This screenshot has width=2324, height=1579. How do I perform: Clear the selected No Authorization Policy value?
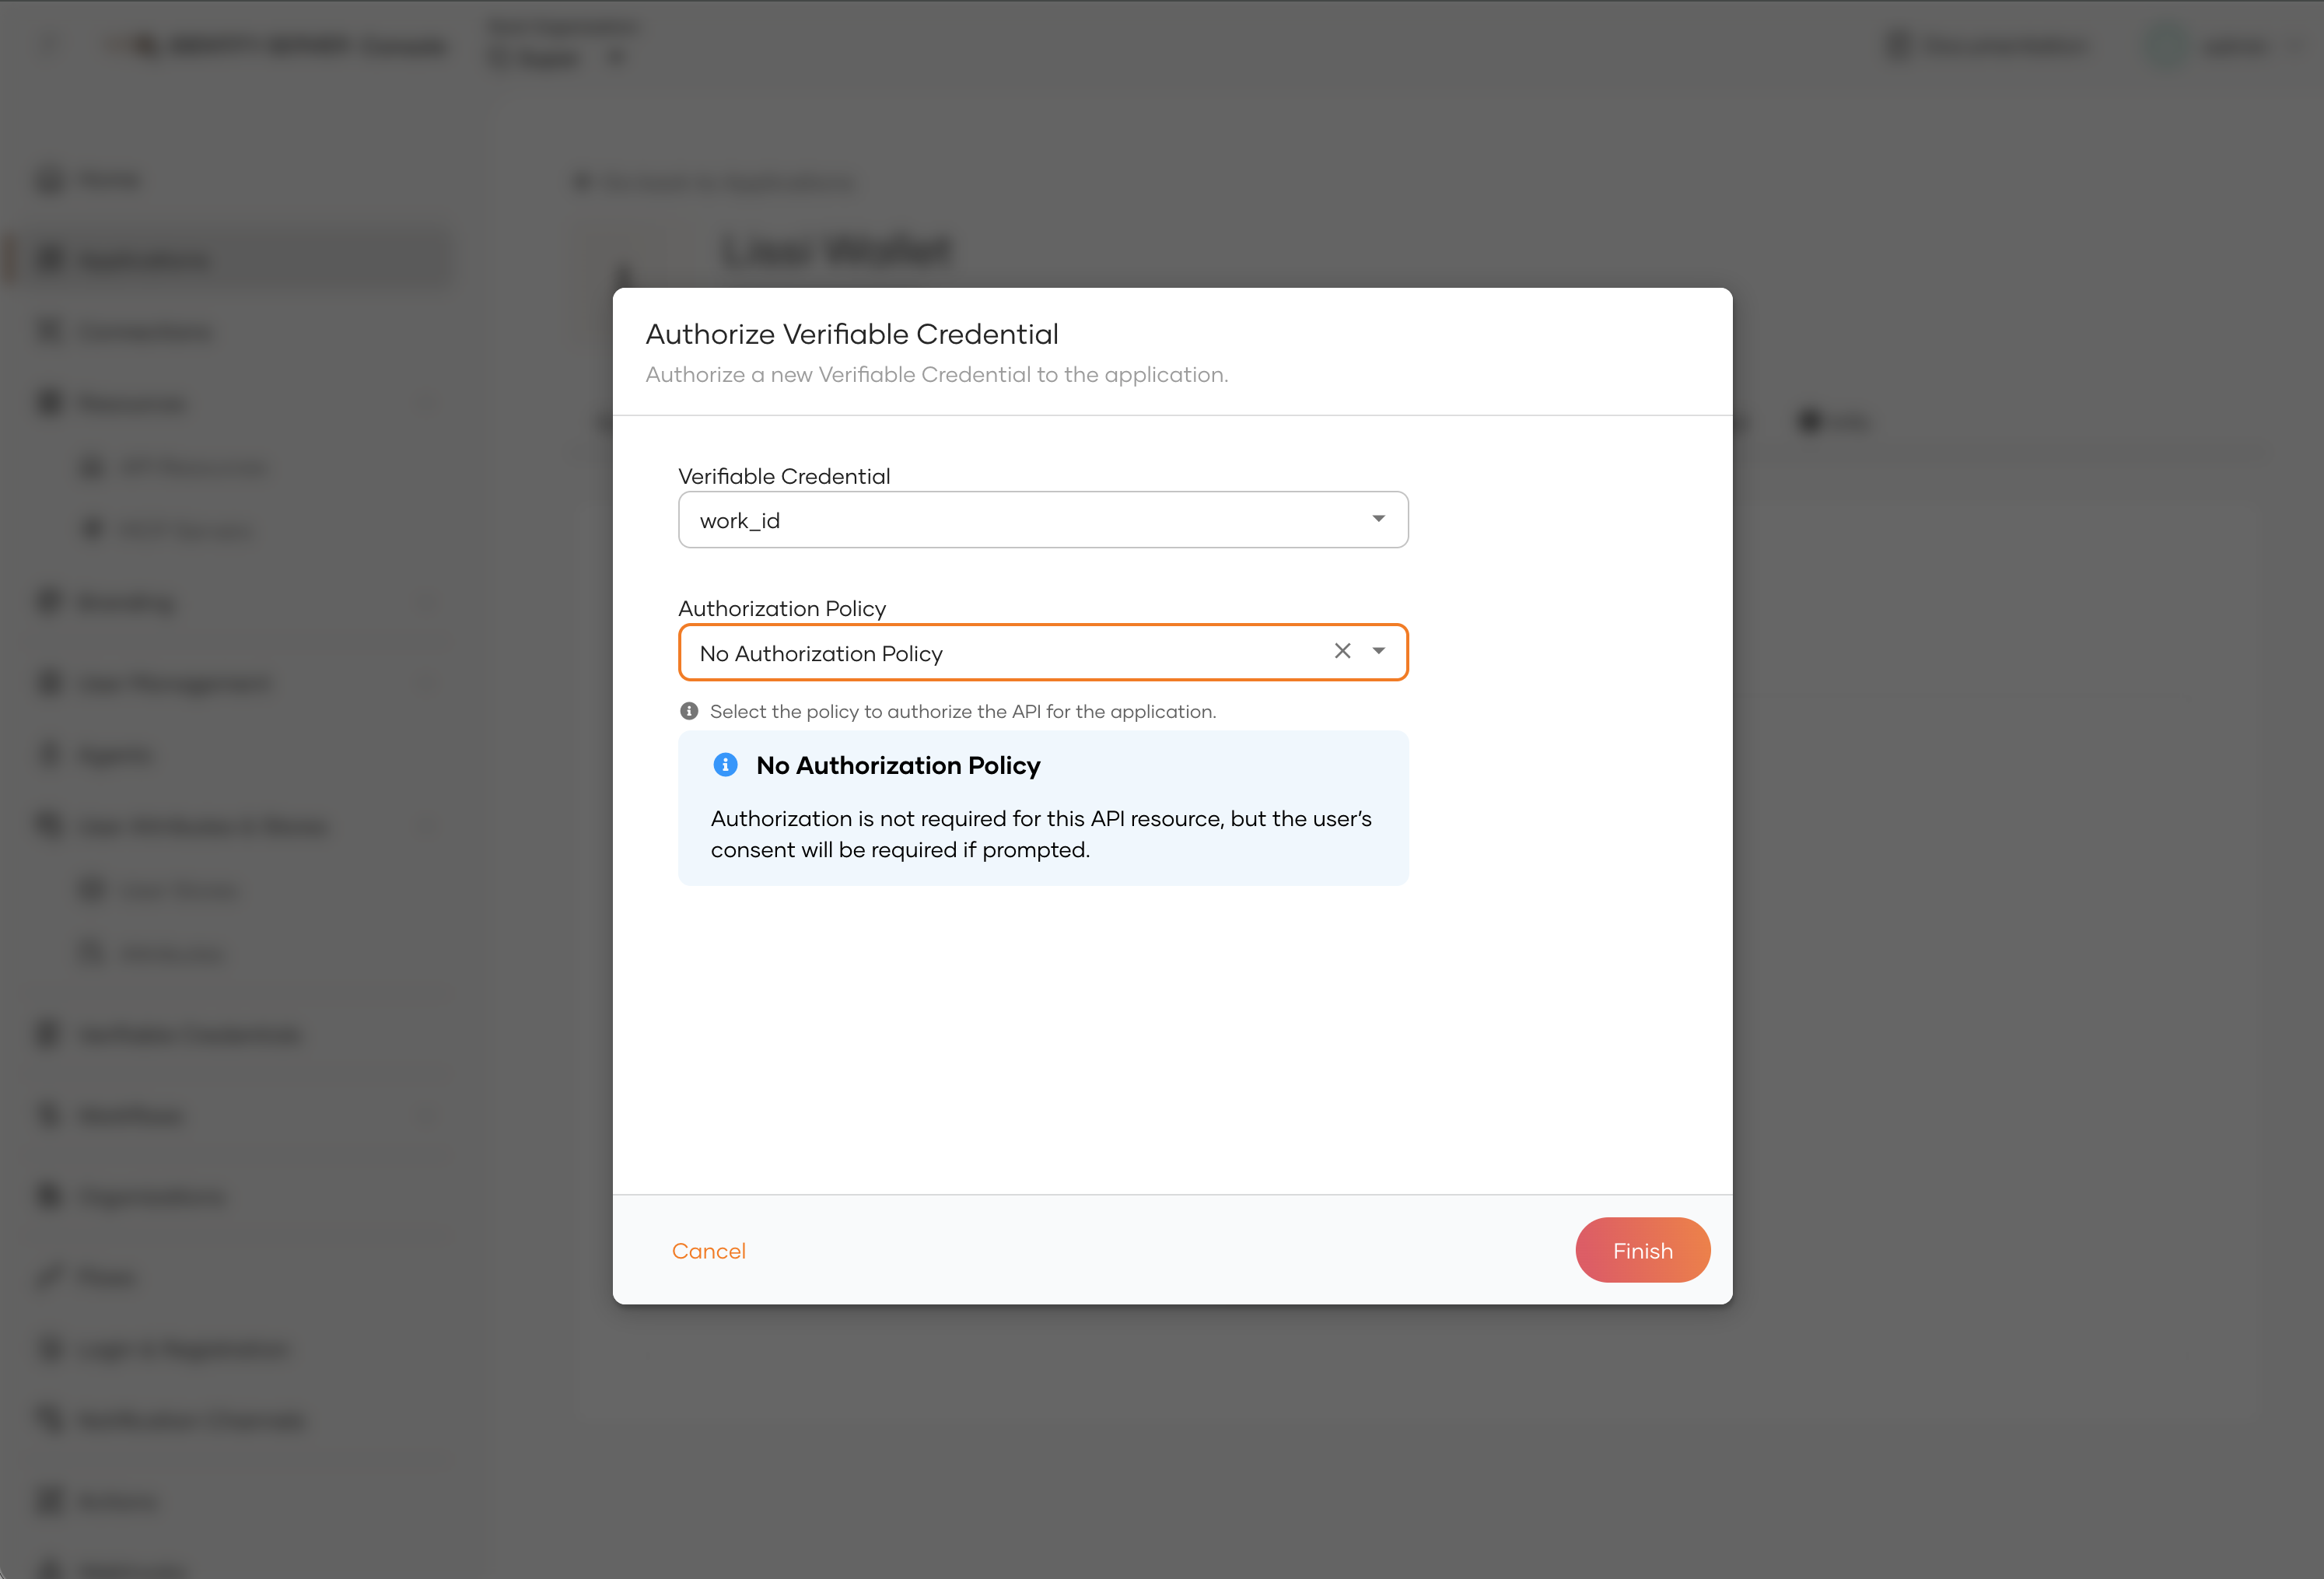point(1342,652)
